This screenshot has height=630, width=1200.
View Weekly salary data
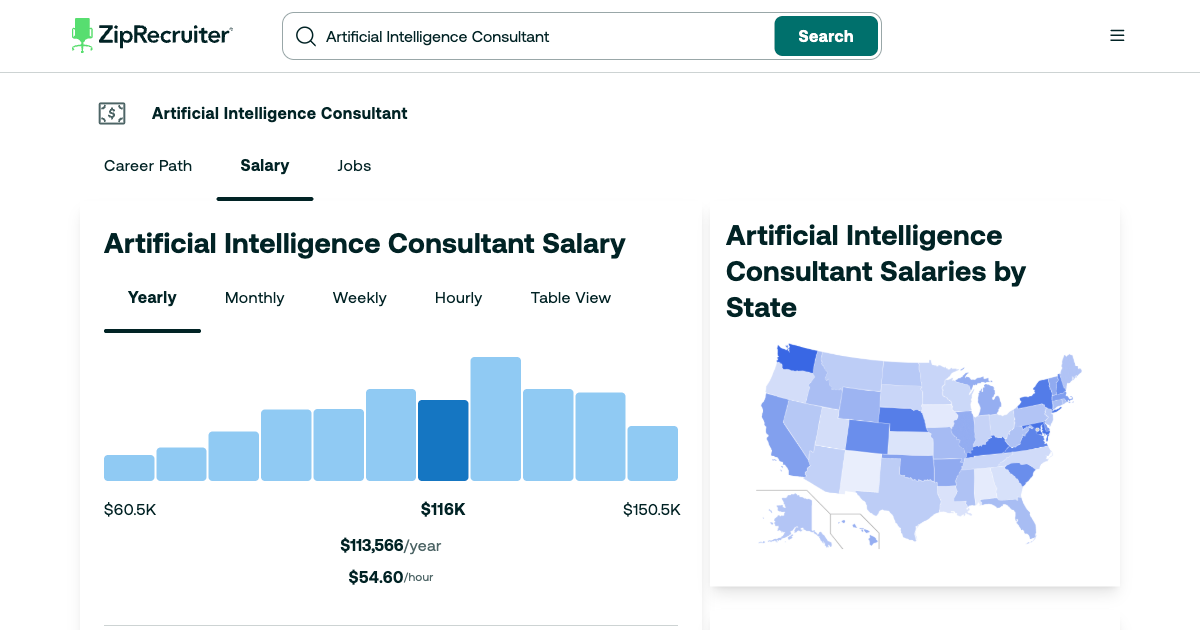359,298
